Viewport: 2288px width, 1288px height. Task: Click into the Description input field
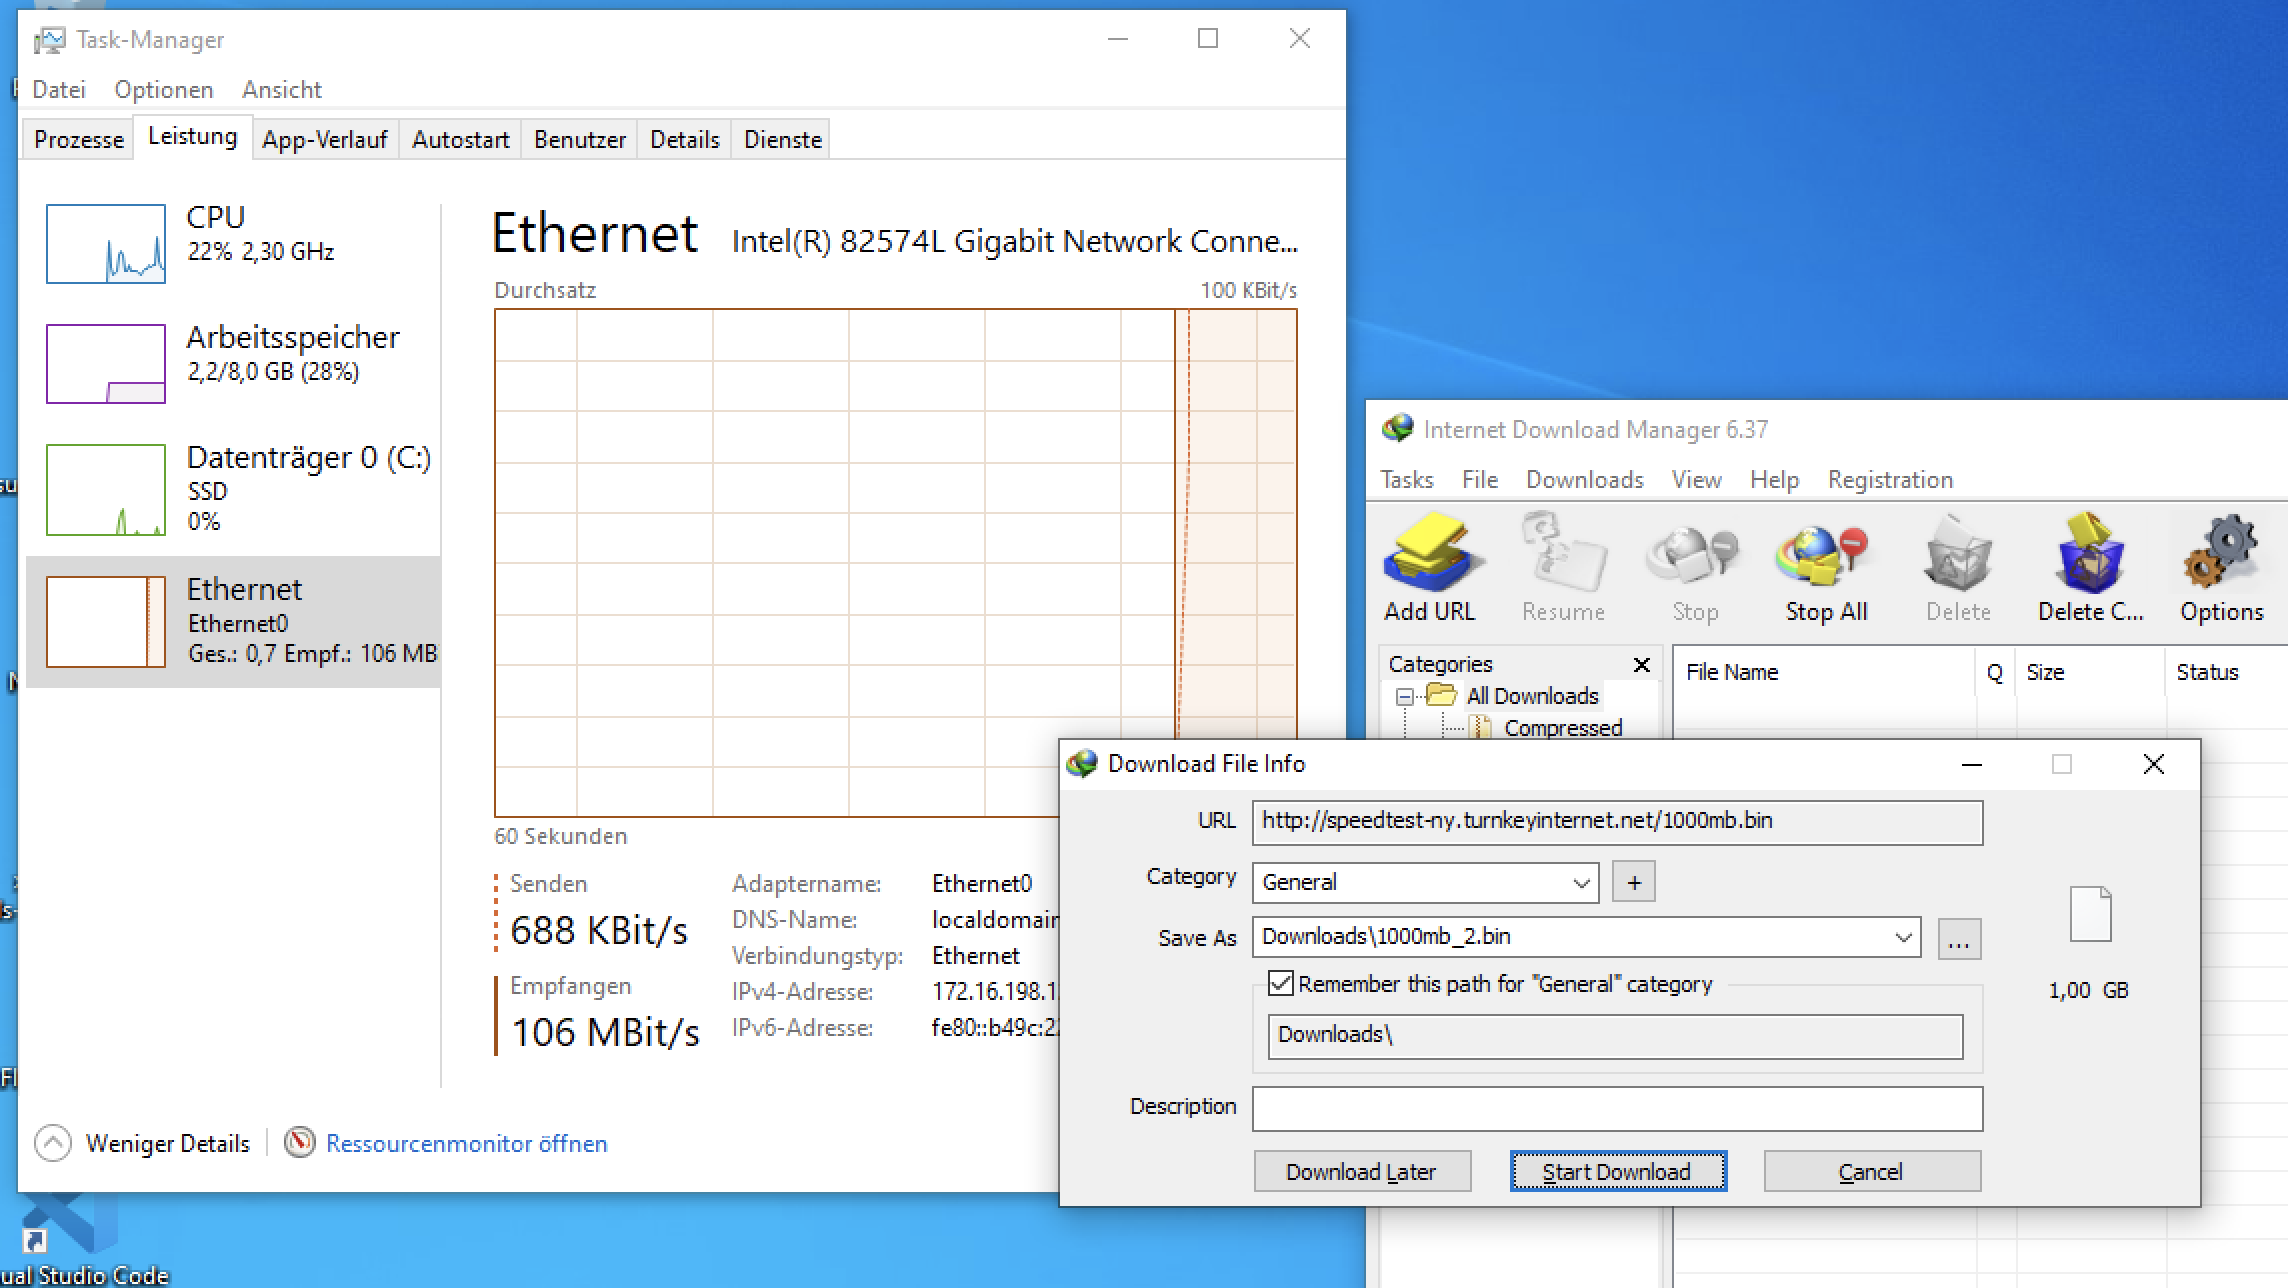1617,1108
